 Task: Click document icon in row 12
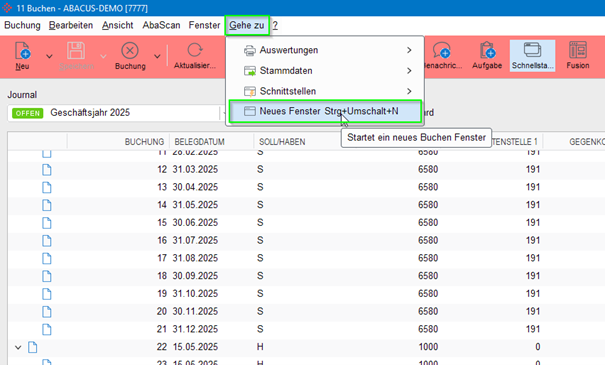47,170
